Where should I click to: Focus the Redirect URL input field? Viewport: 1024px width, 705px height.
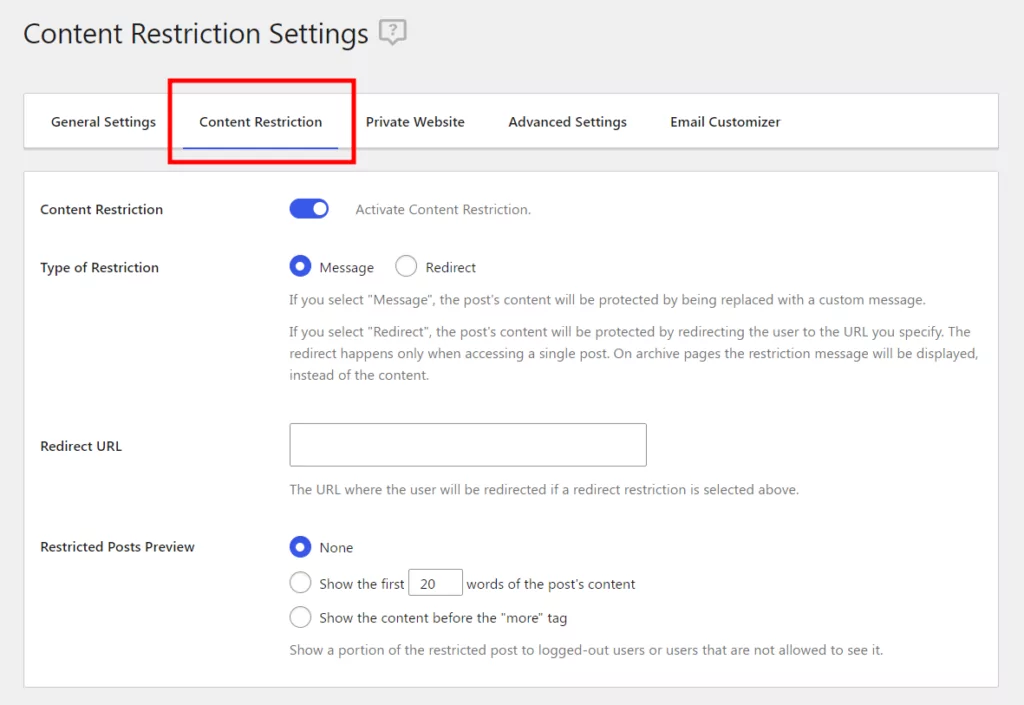click(x=468, y=445)
